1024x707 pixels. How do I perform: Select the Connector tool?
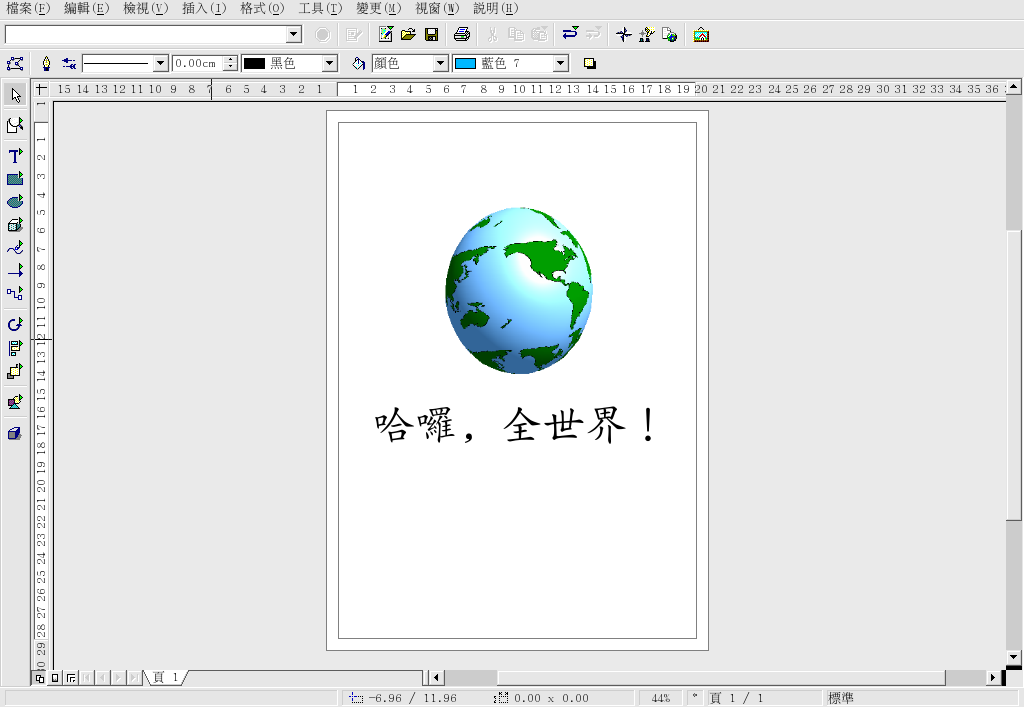[15, 293]
